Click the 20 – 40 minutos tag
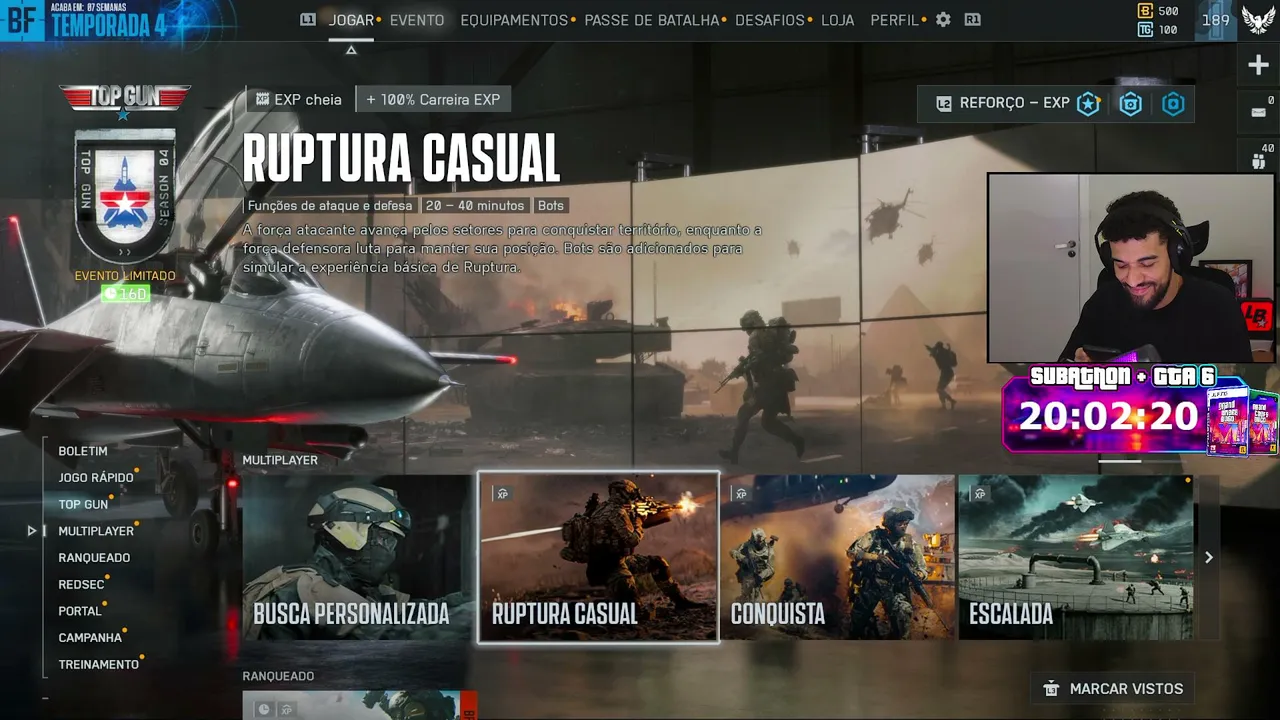This screenshot has width=1280, height=720. (475, 206)
